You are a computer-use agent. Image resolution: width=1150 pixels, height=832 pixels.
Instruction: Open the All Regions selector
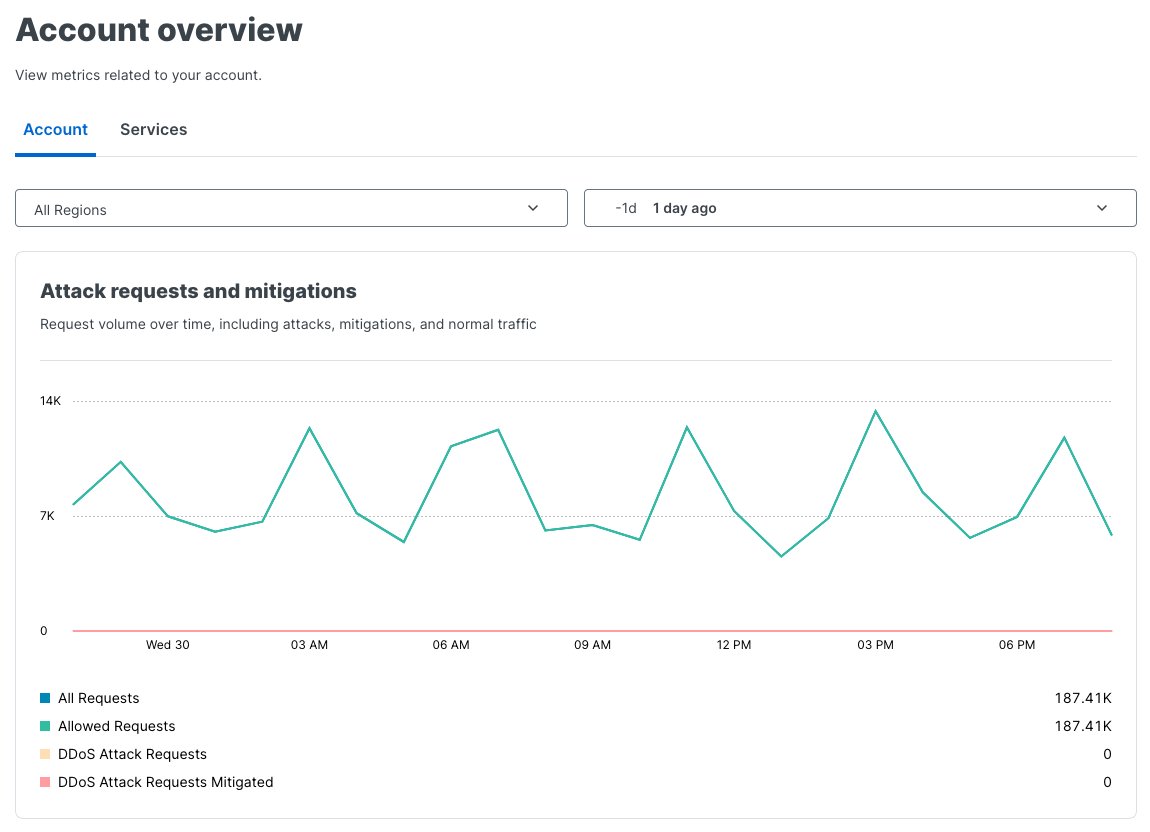(291, 208)
